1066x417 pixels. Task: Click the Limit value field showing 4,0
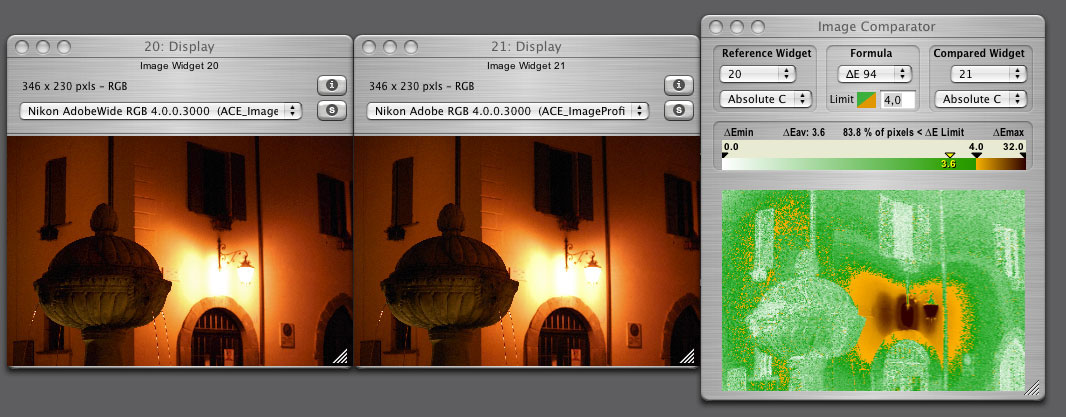[897, 100]
